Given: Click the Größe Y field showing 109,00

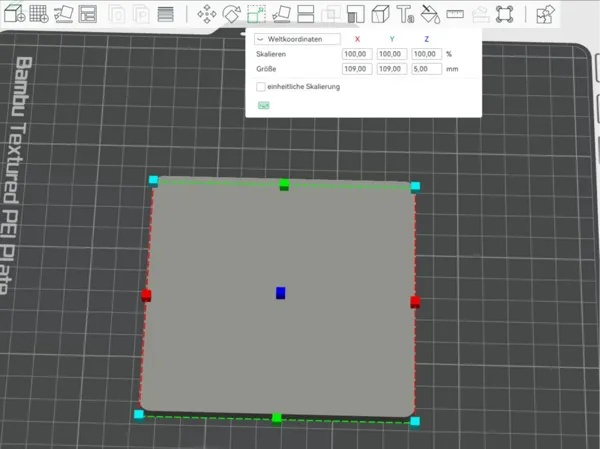Looking at the screenshot, I should coord(391,69).
